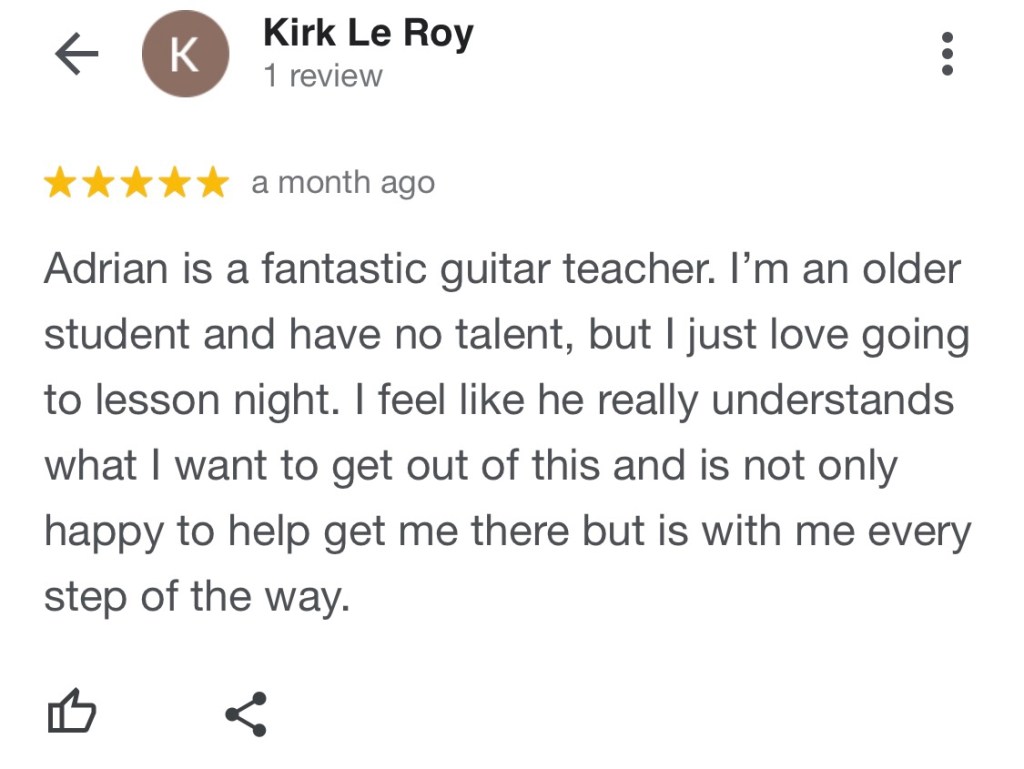Screen dimensions: 1024x769
Task: Go back using the left arrow
Action: click(x=76, y=55)
